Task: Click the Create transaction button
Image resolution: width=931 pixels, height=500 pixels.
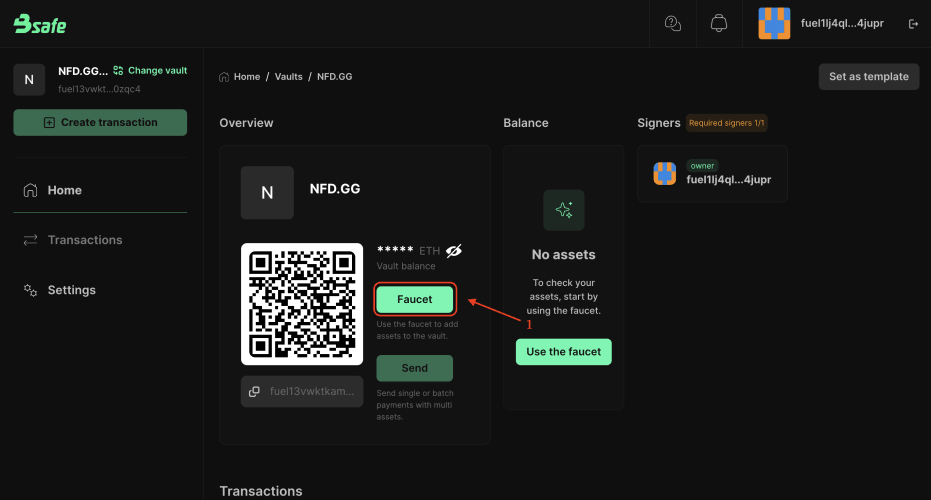Action: pos(100,122)
